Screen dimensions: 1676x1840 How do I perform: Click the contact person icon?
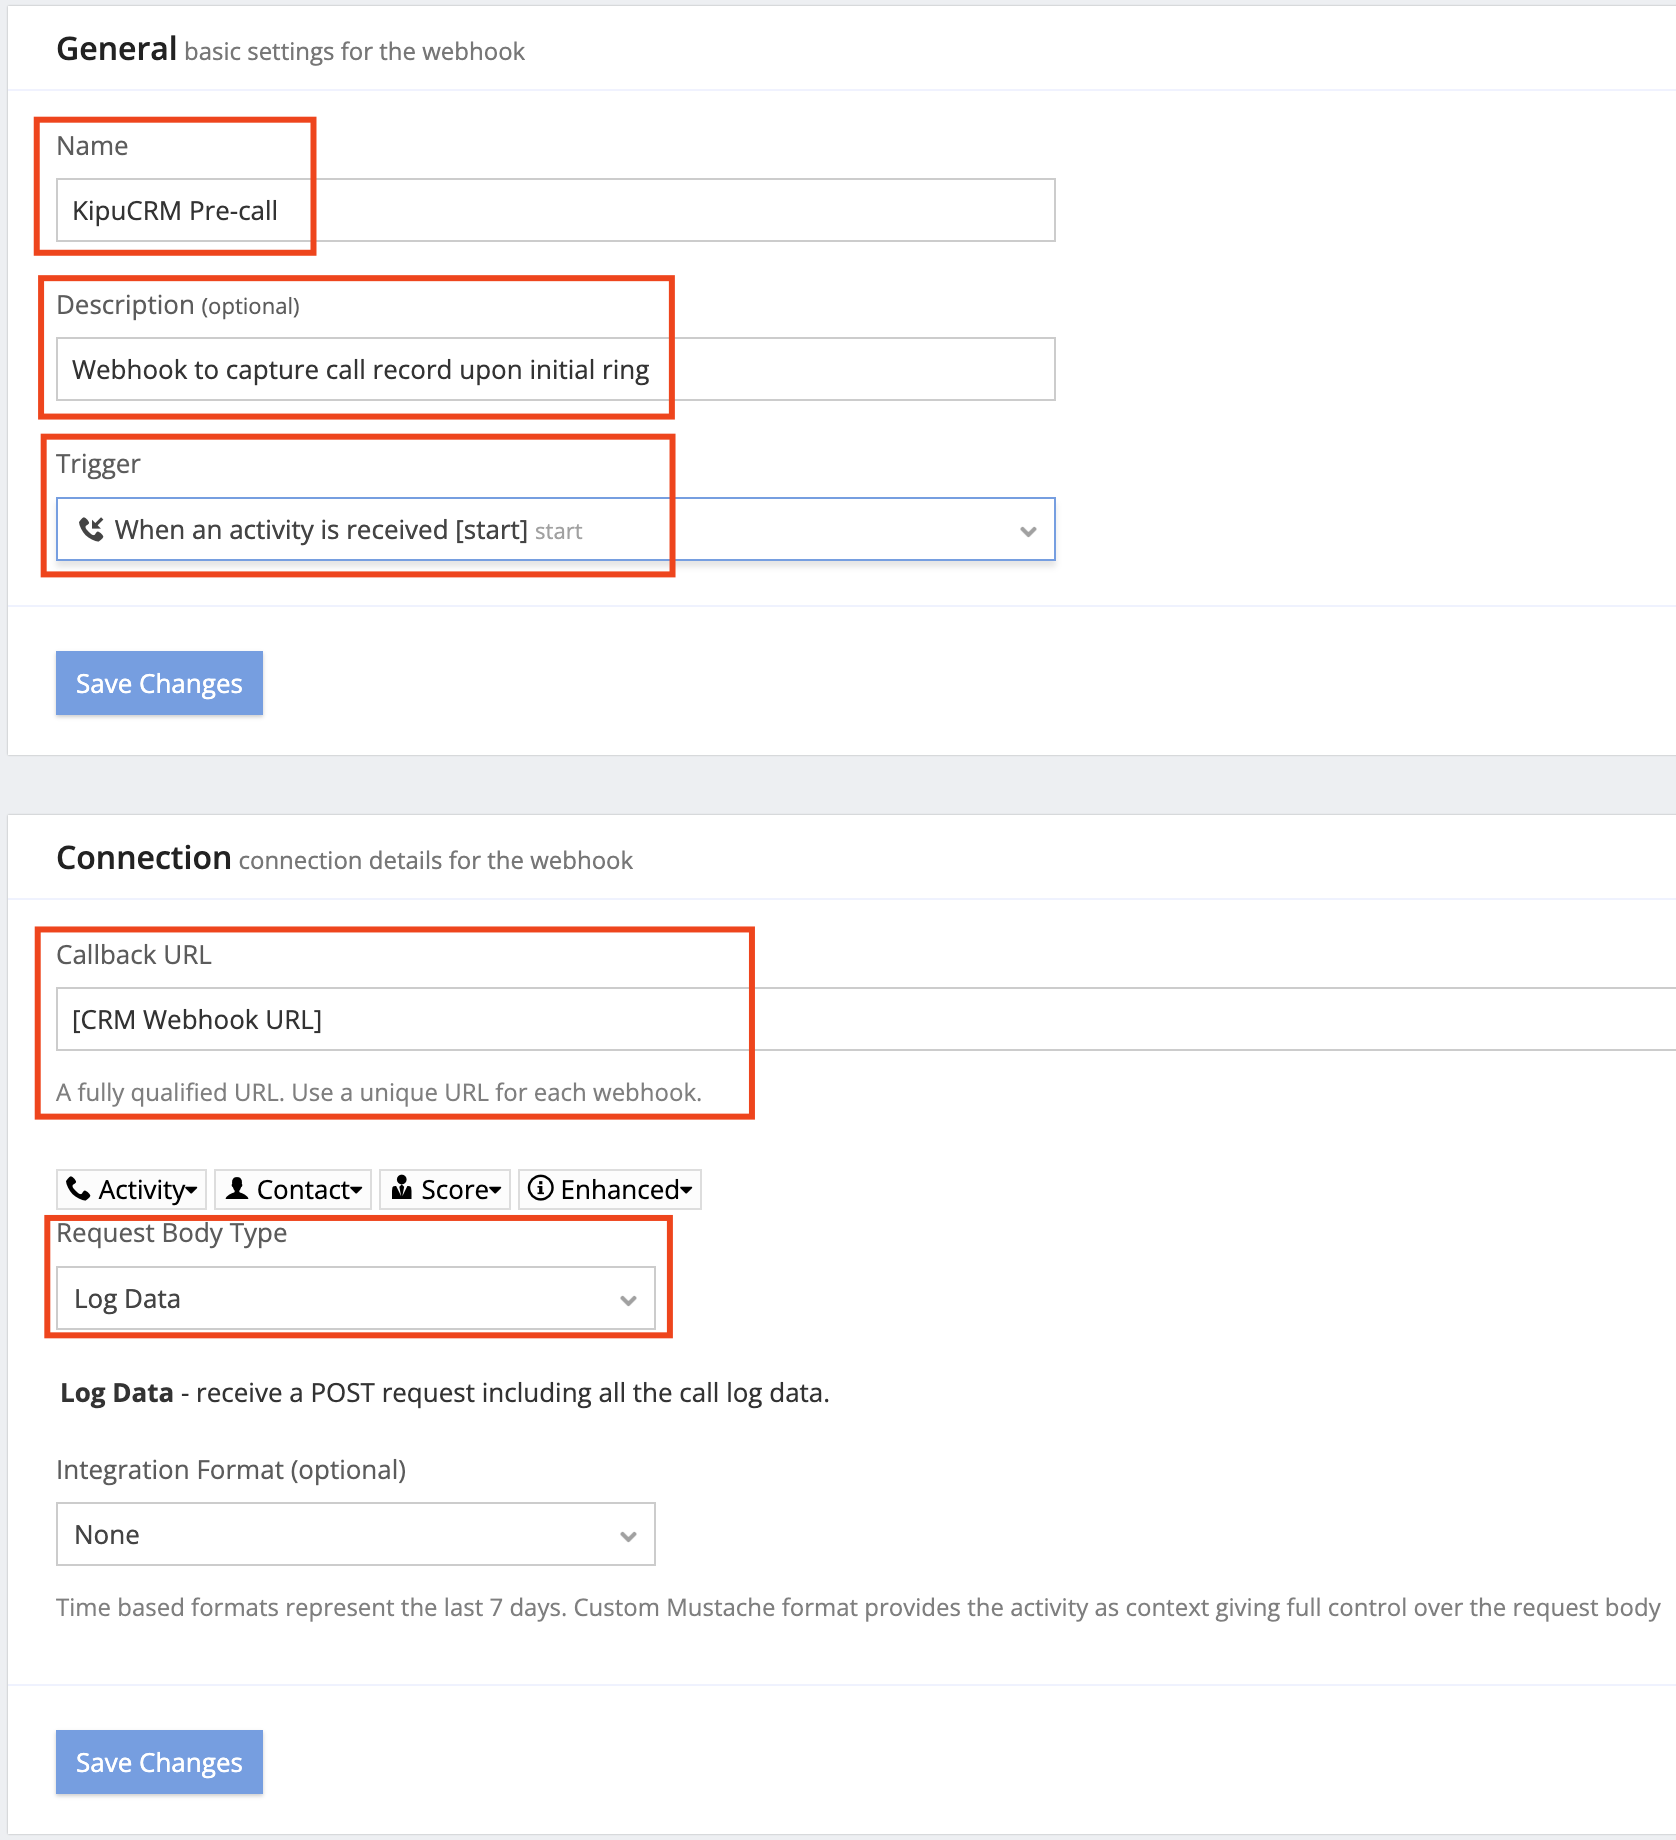(237, 1189)
